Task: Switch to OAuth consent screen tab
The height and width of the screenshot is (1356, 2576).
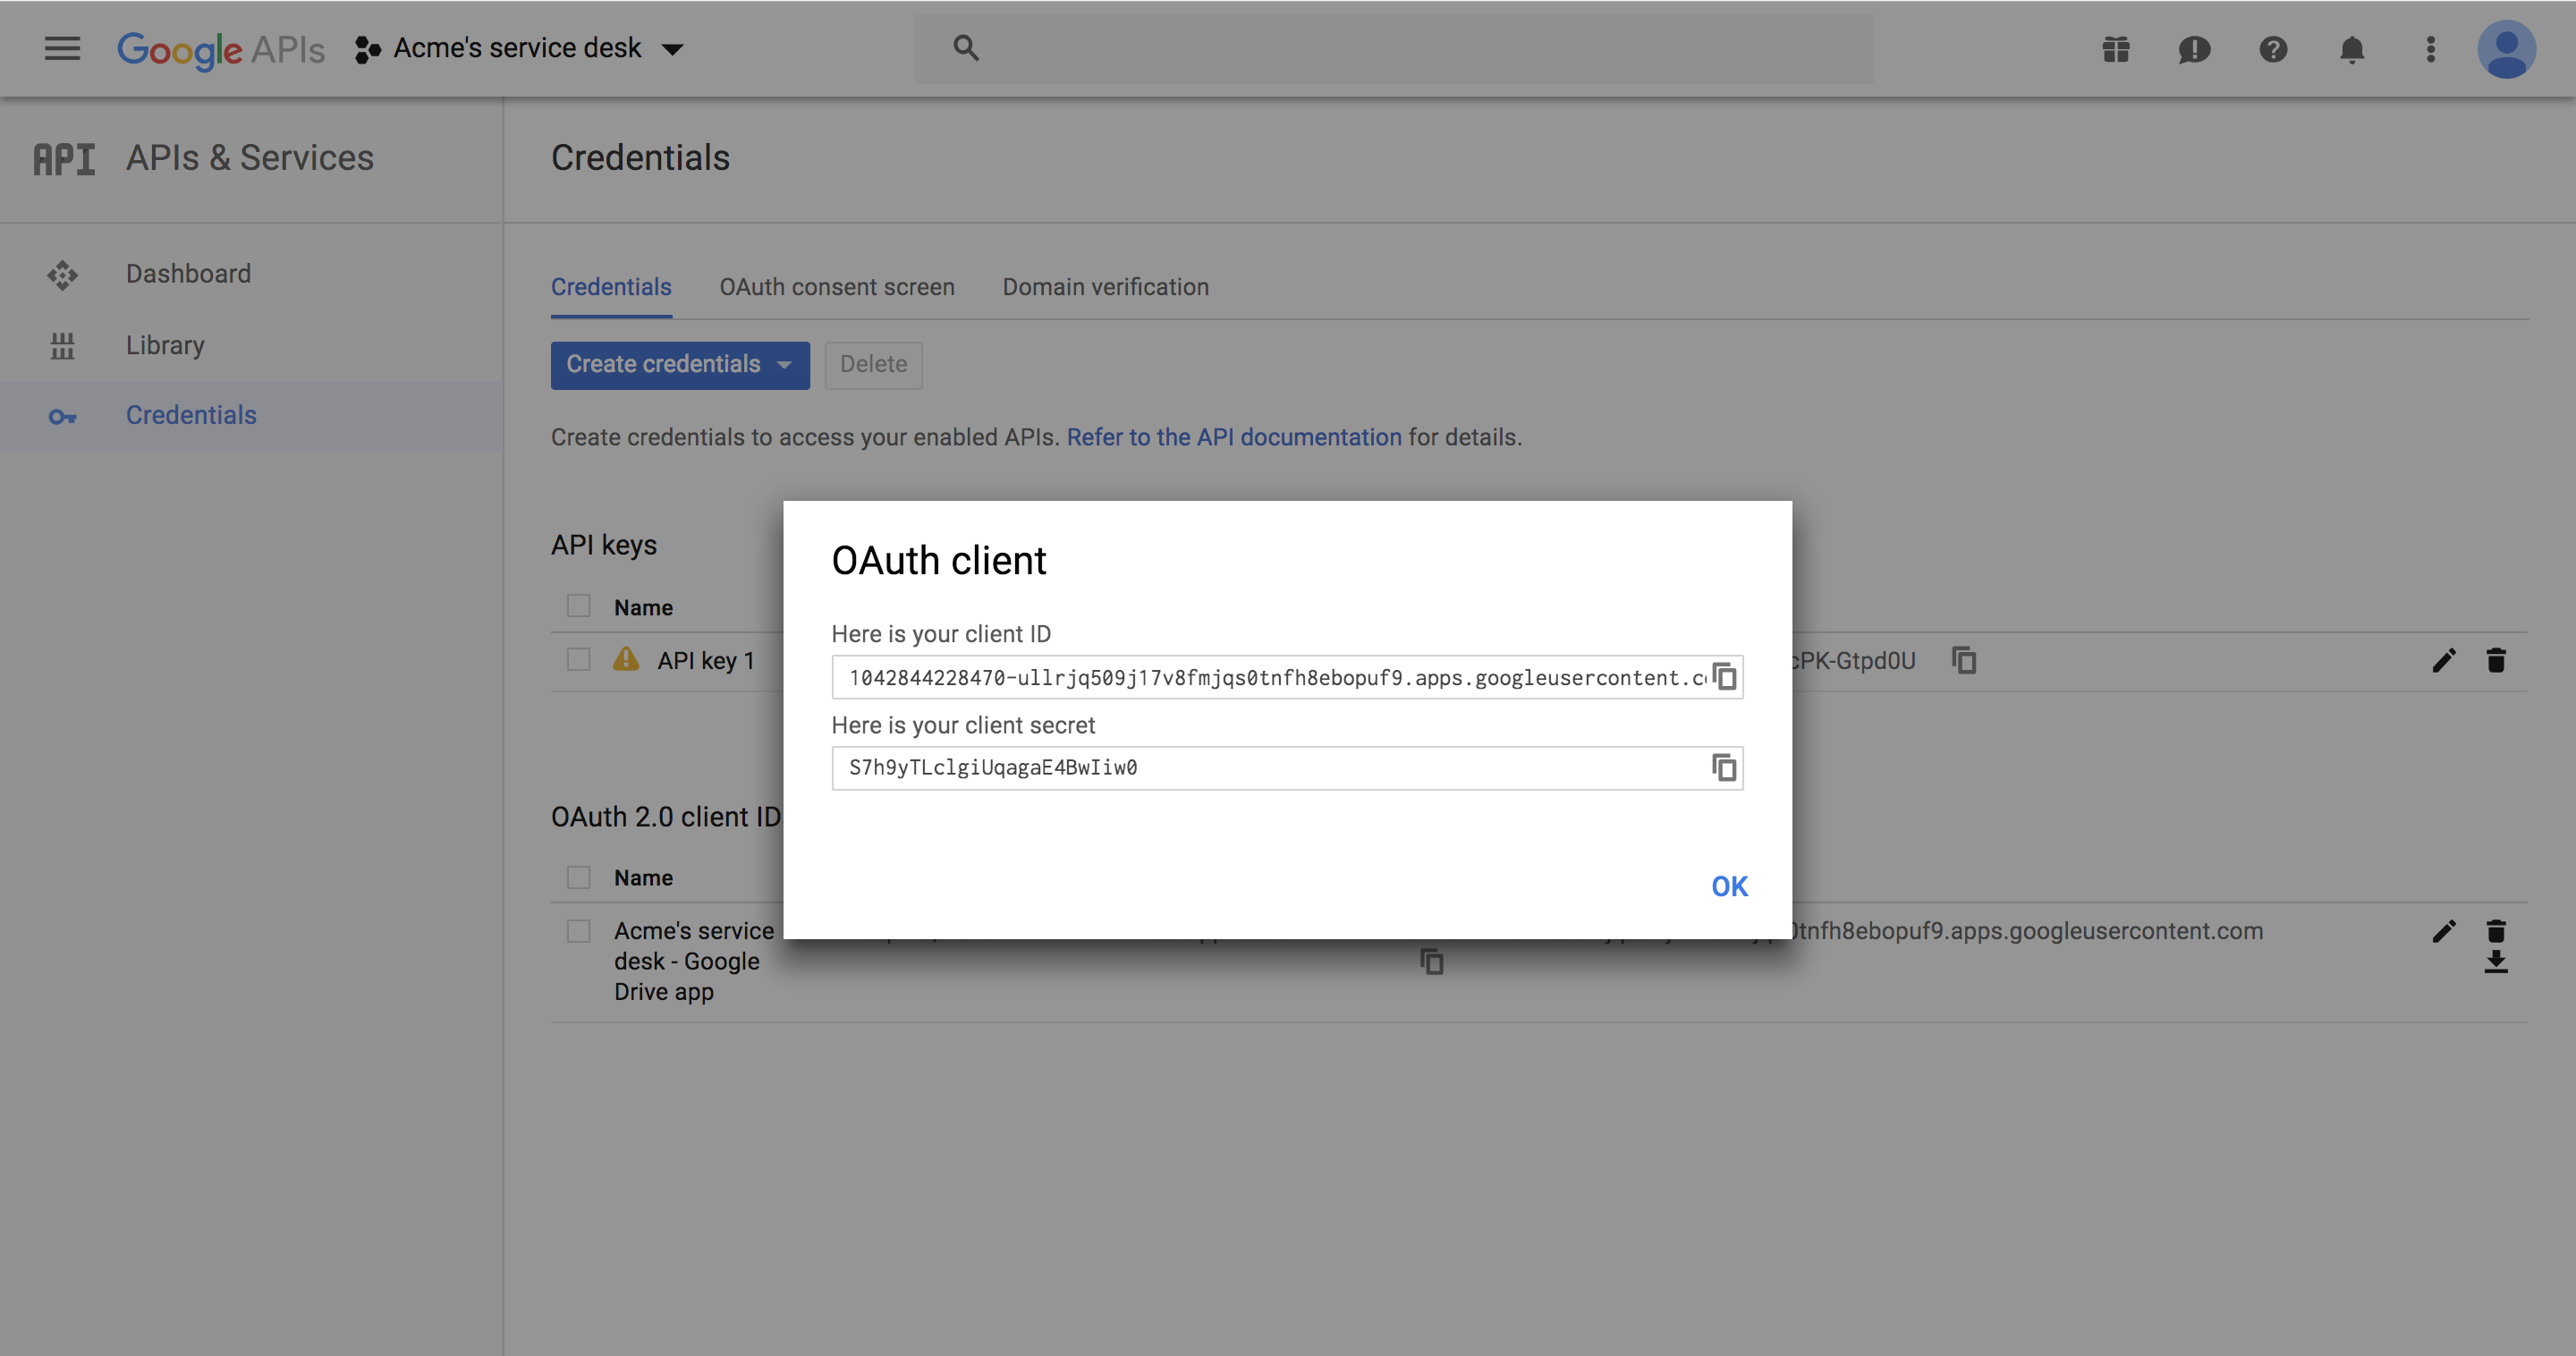Action: coord(837,287)
